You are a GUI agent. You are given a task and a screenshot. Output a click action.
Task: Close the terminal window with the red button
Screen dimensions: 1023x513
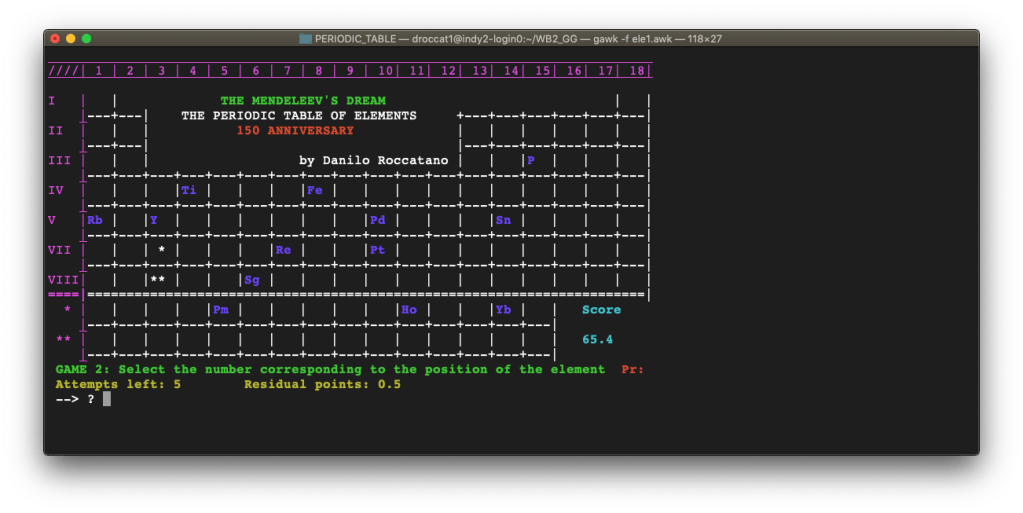coord(55,39)
